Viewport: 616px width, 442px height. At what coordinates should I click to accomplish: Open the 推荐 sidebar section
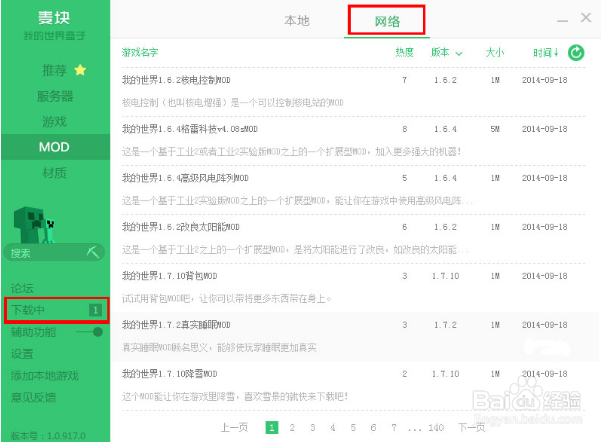55,70
